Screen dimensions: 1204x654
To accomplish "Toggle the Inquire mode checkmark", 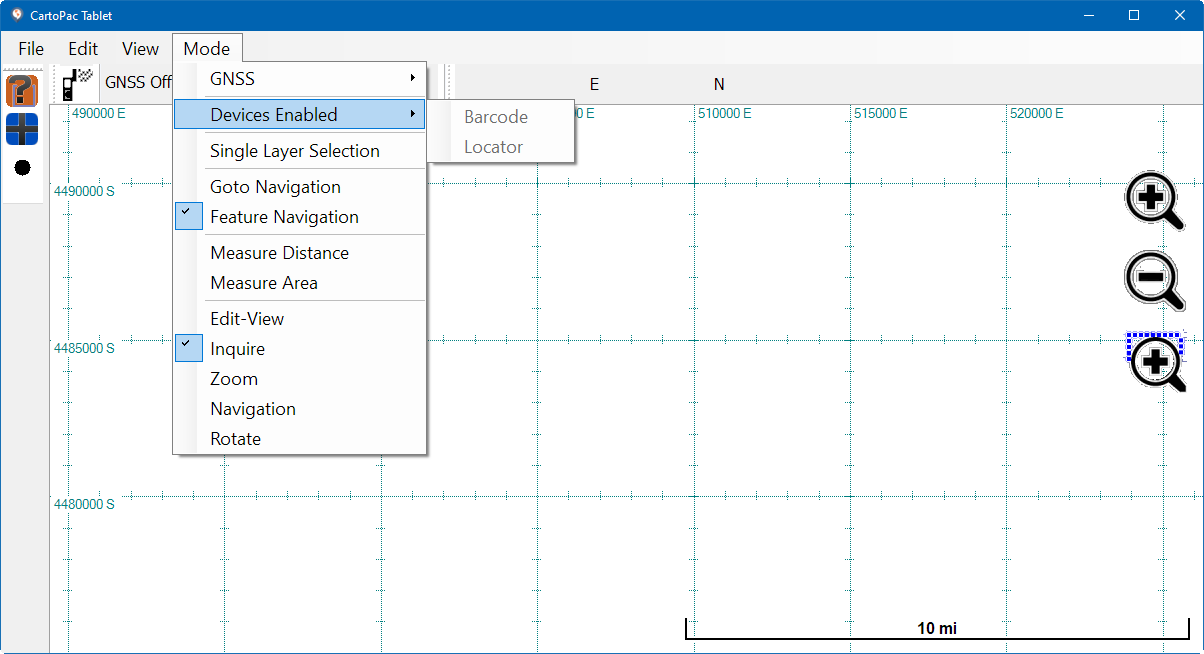I will click(237, 349).
